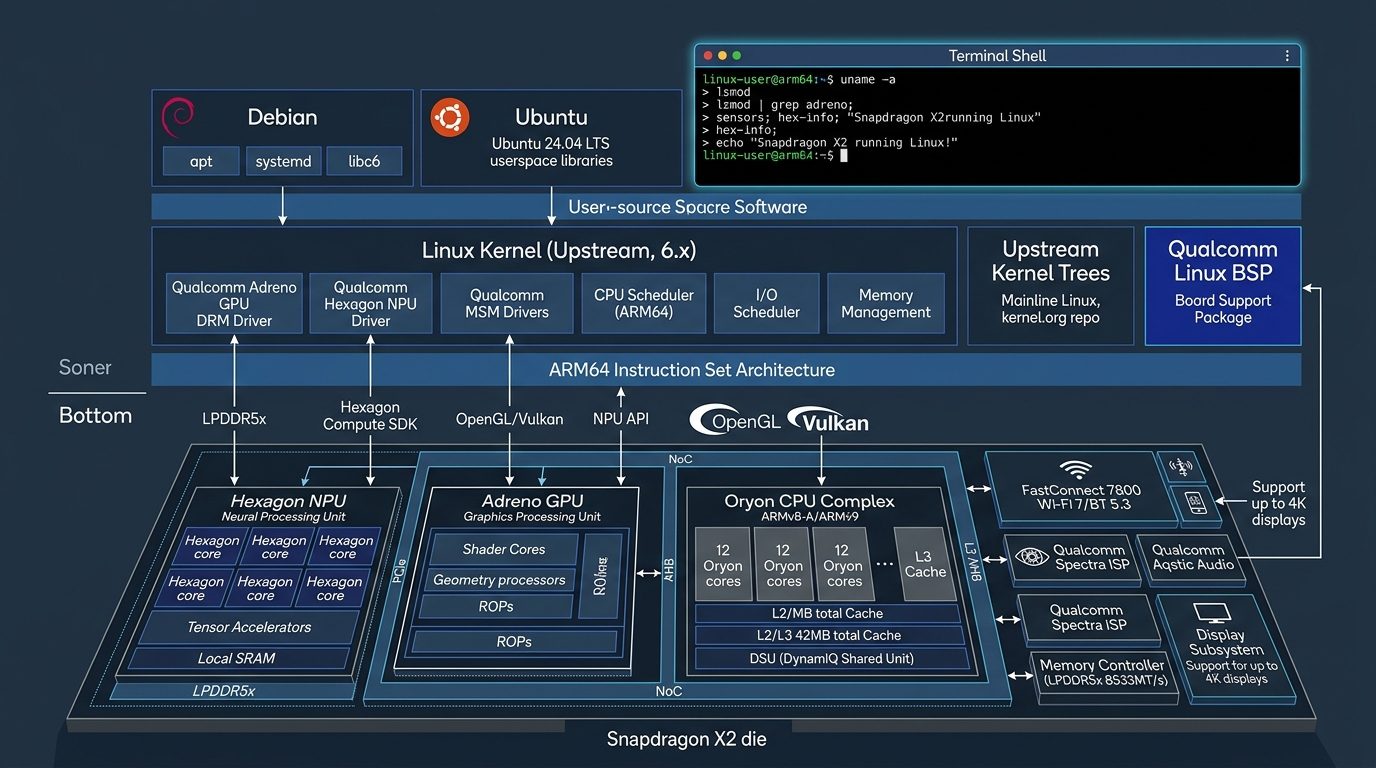
Task: Click the Qualcomm Hexagon NPU Driver block
Action: click(370, 303)
